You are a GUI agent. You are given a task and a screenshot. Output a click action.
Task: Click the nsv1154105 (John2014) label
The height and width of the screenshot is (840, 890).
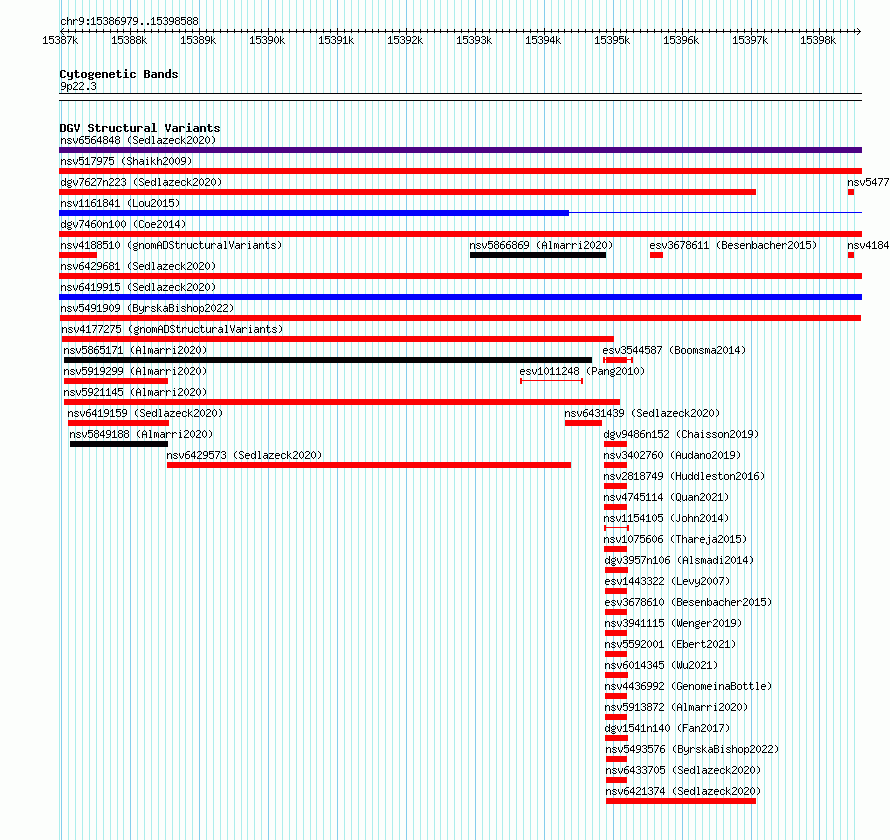pos(666,518)
